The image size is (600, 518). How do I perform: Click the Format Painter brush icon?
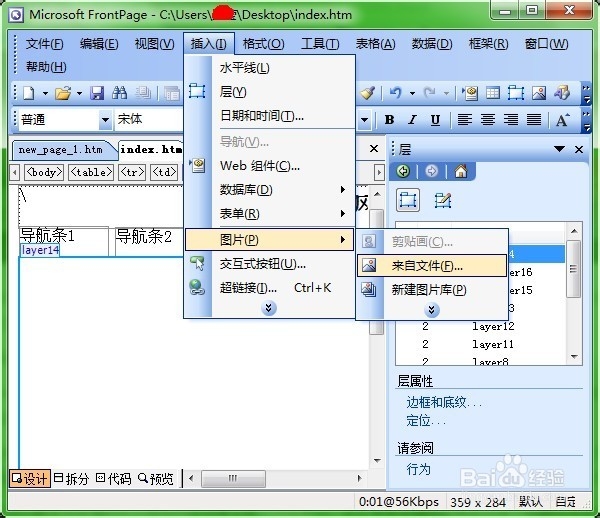(368, 93)
